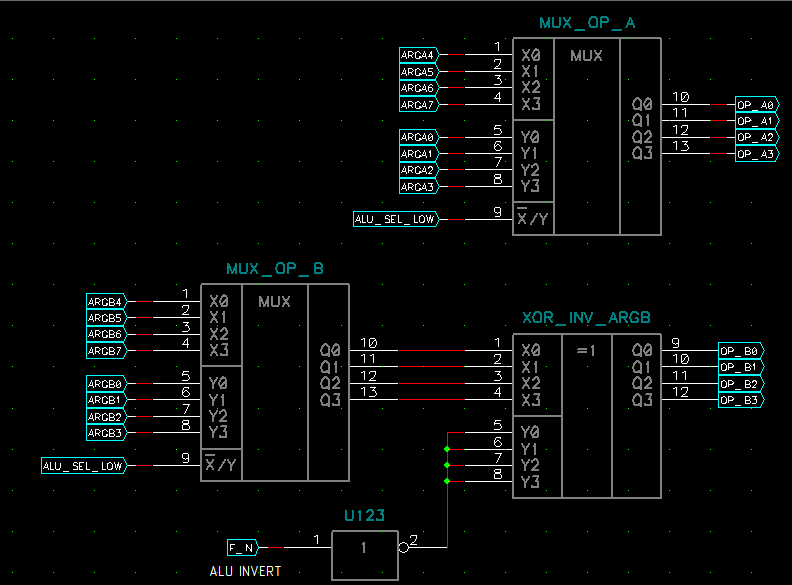The image size is (792, 585).
Task: Click the MUX_OP_A component title
Action: (x=586, y=23)
